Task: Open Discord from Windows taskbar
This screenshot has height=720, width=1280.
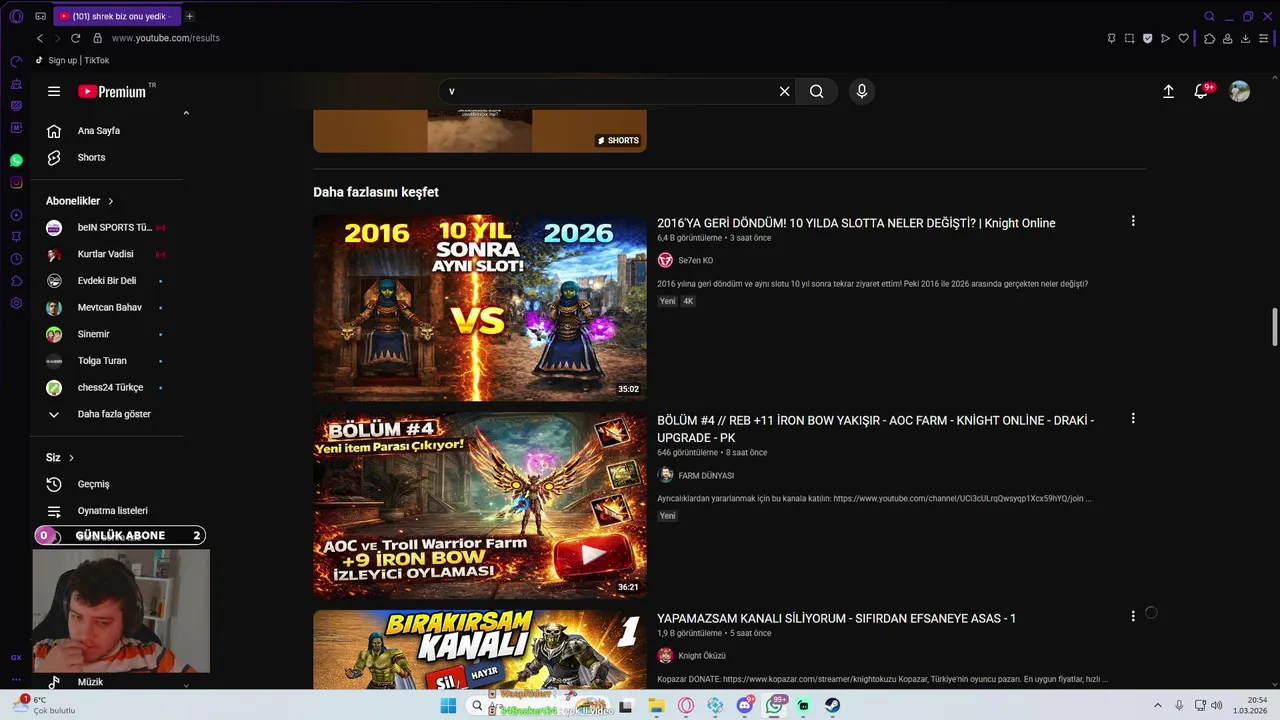Action: click(x=745, y=706)
